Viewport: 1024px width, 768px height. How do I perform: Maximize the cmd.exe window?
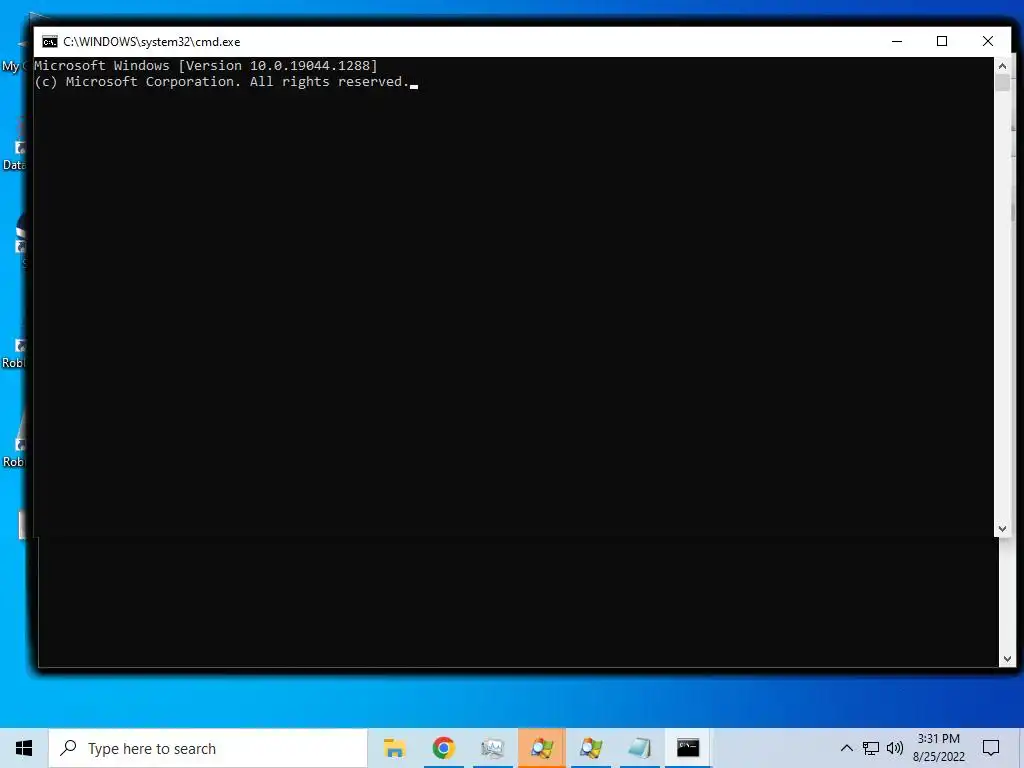942,41
